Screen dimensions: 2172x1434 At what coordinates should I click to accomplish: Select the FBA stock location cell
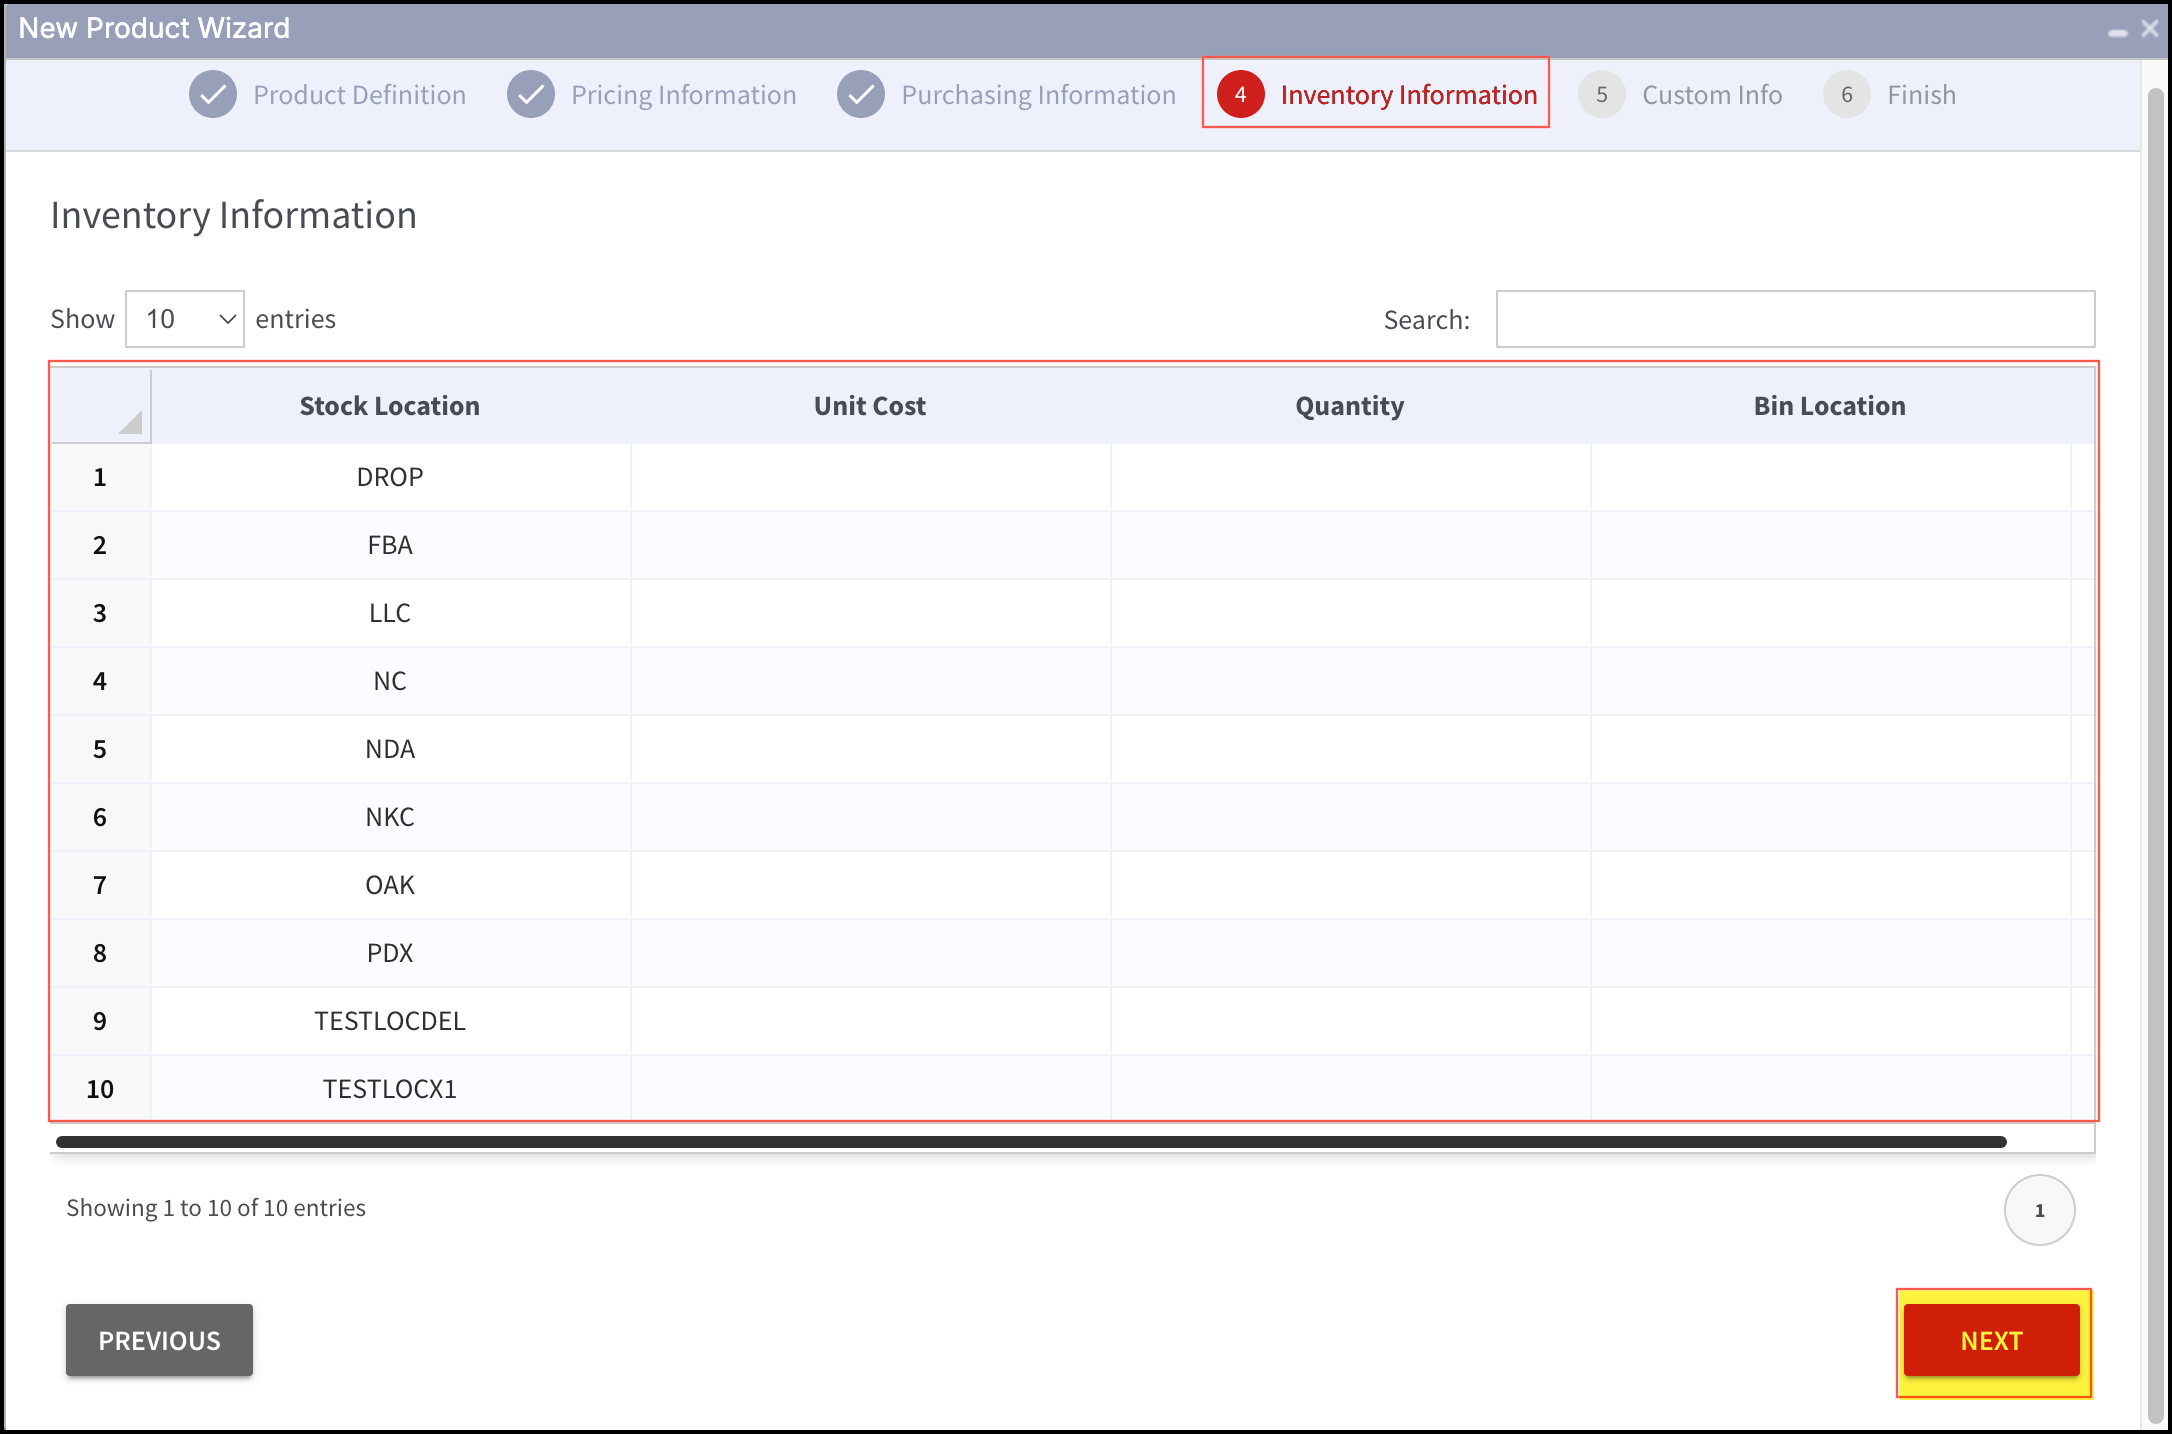tap(390, 545)
